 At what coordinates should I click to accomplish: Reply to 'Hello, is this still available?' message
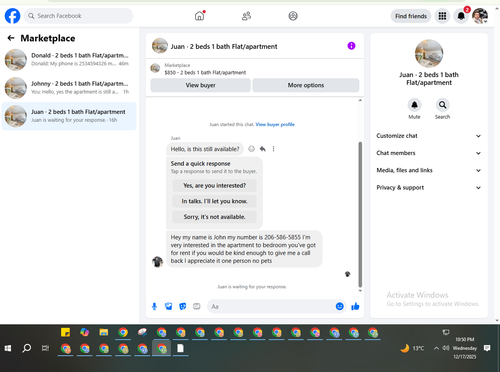click(263, 149)
